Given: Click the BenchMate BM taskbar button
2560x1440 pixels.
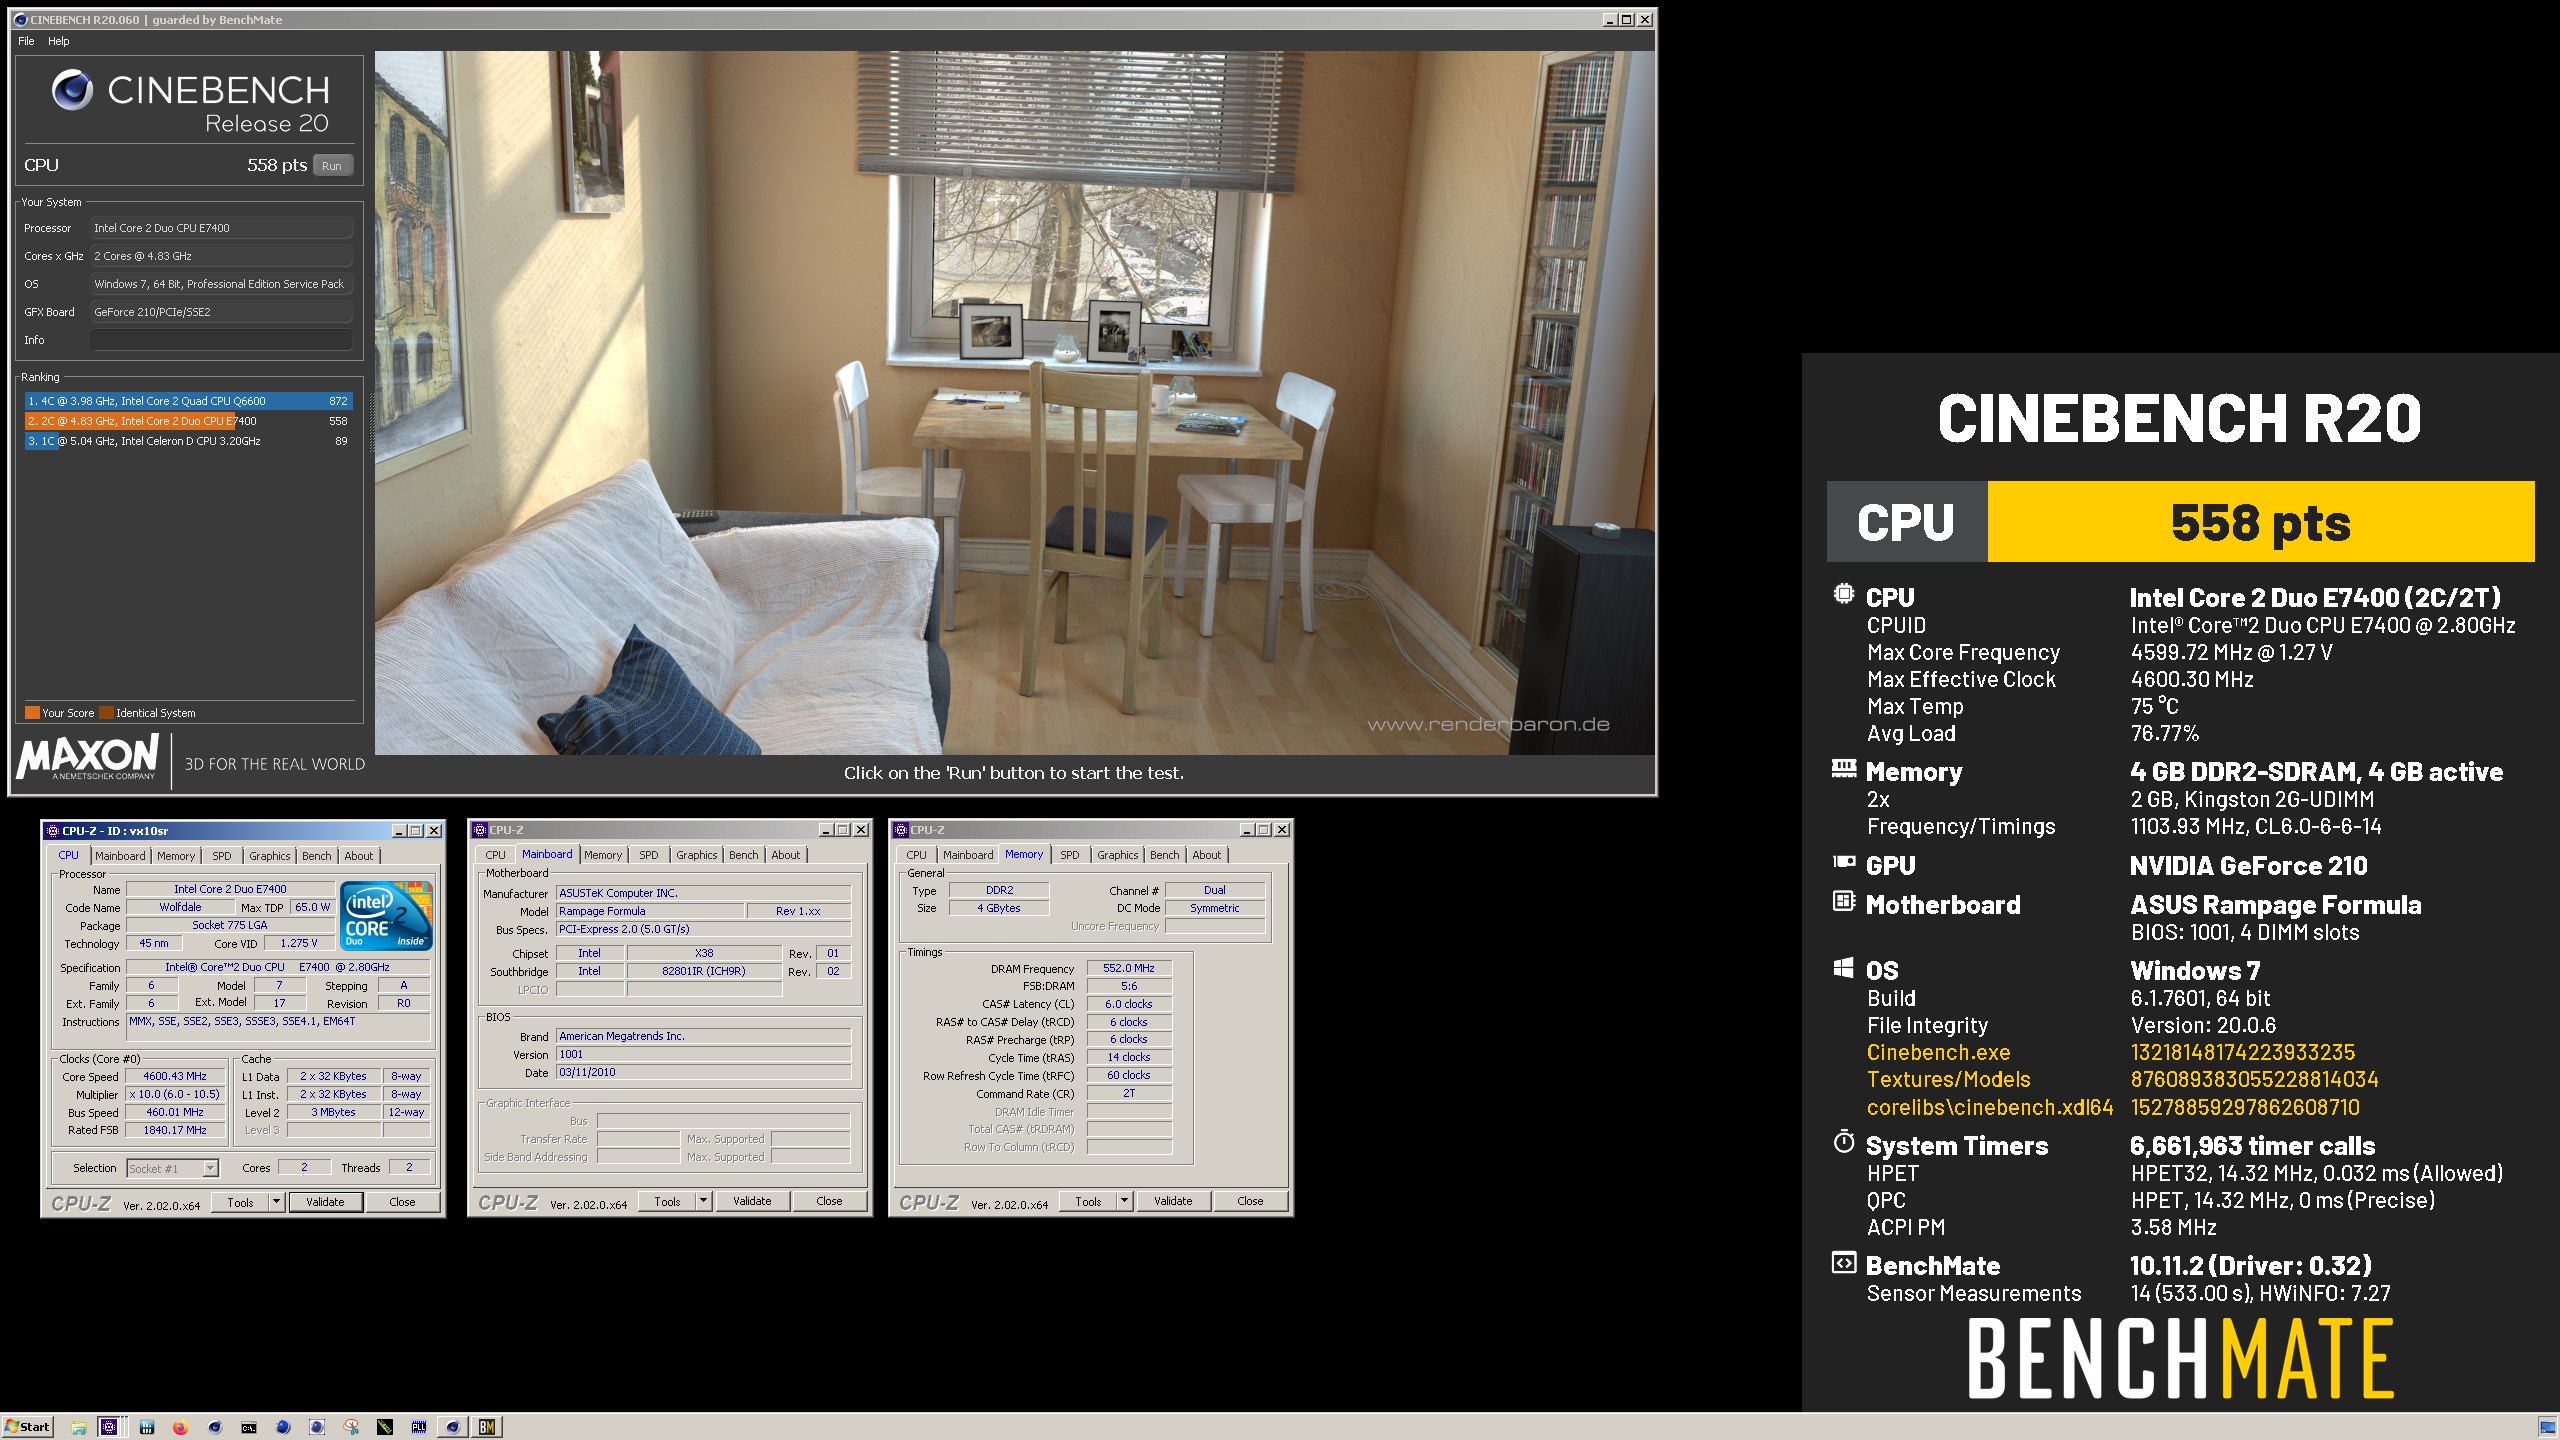Looking at the screenshot, I should coord(487,1427).
